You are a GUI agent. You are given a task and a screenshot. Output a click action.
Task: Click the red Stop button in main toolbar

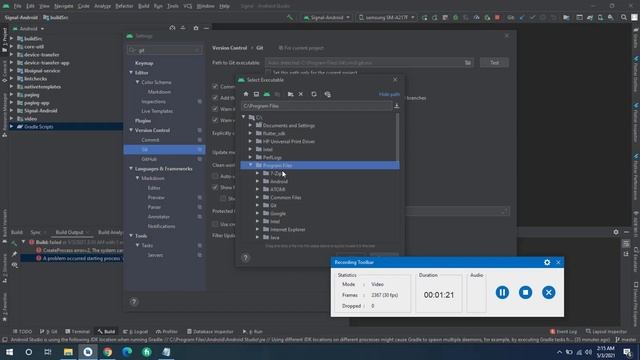[x=497, y=18]
